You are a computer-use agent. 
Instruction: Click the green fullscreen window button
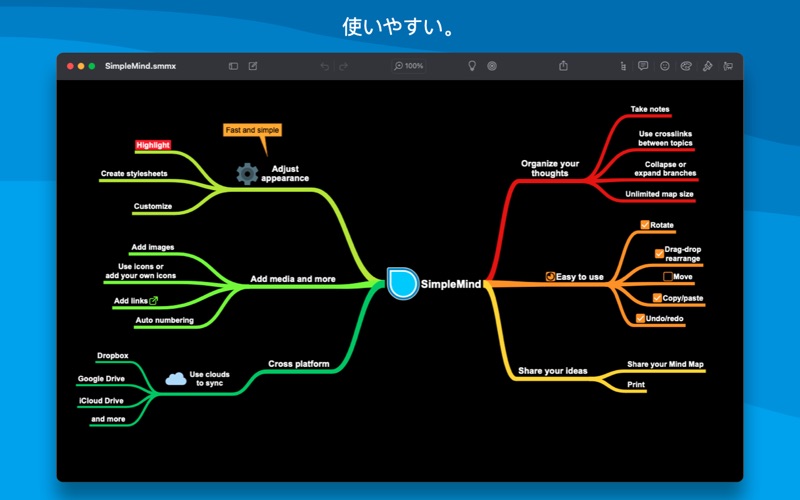point(92,66)
